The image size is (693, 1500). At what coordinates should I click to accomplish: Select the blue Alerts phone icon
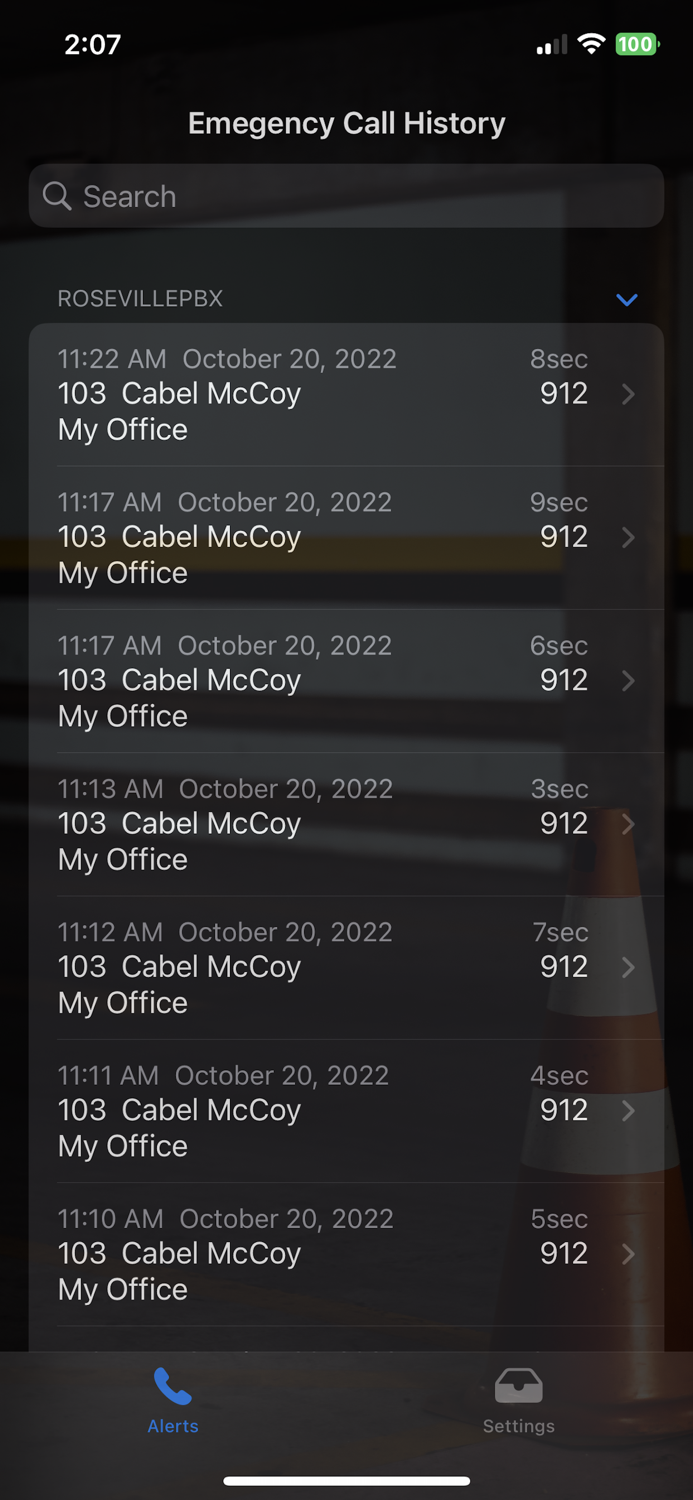tap(172, 1385)
